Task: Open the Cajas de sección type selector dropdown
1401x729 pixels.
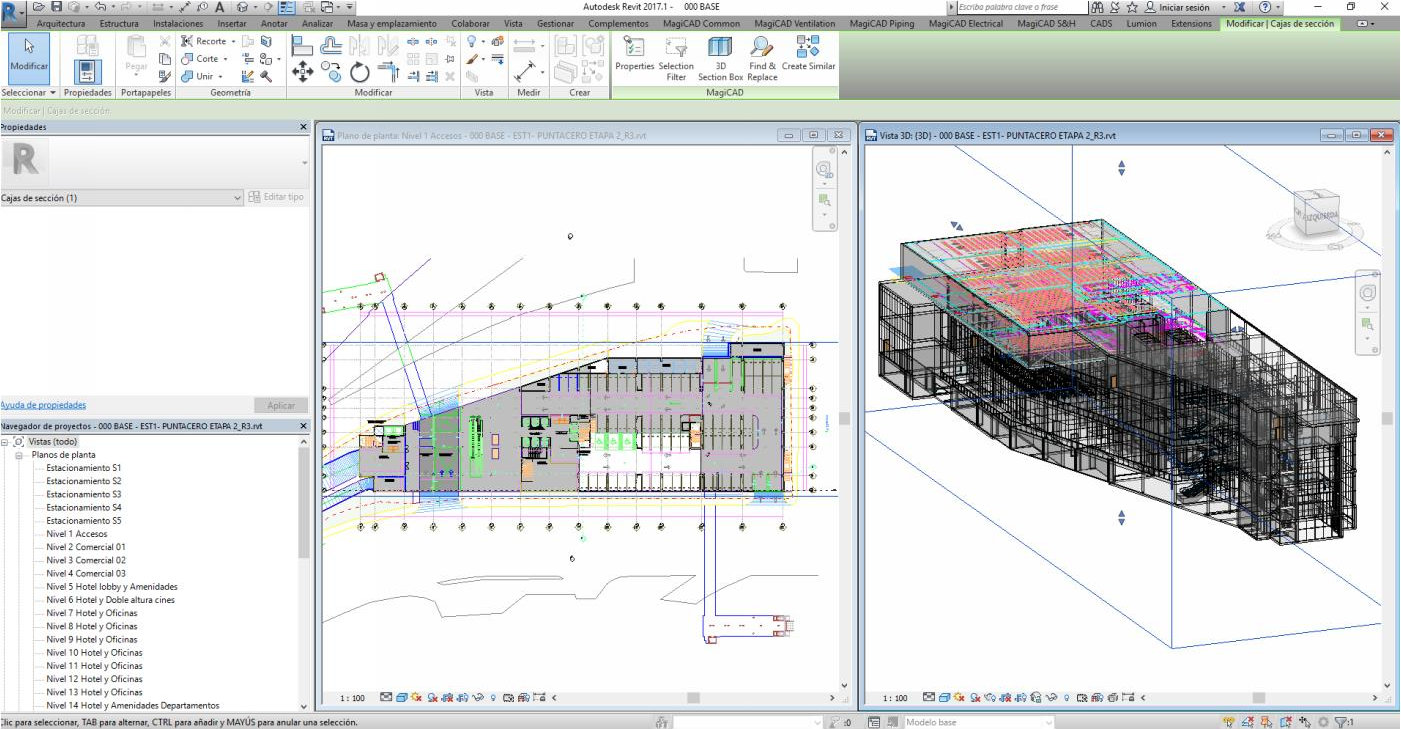Action: pos(237,198)
